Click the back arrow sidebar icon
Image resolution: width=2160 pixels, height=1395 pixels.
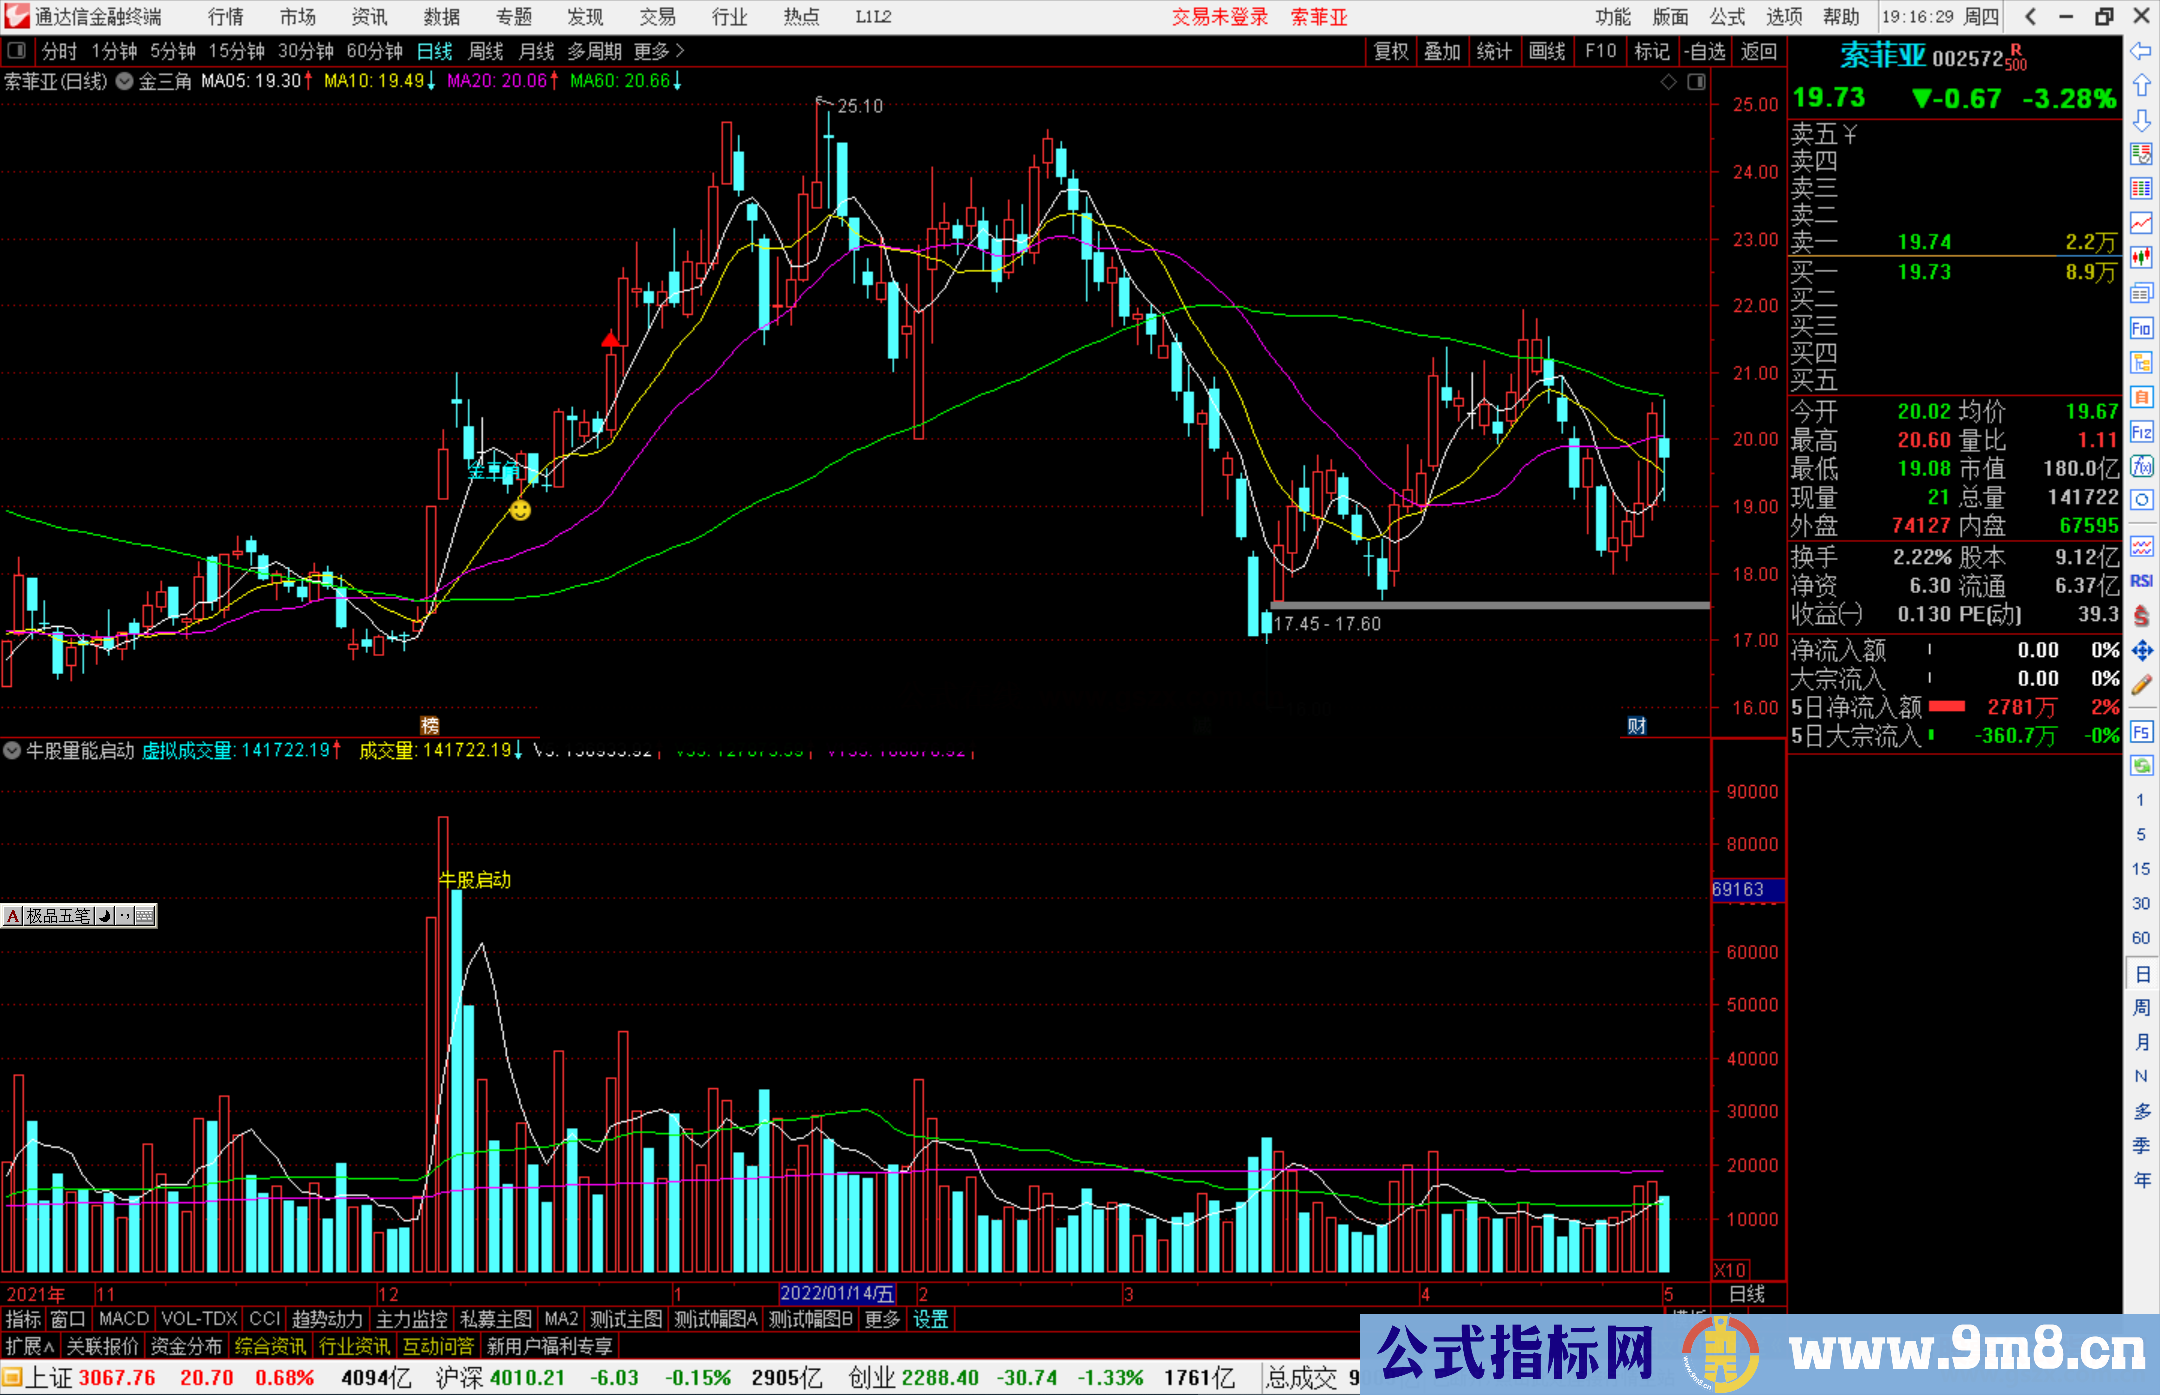[2141, 51]
